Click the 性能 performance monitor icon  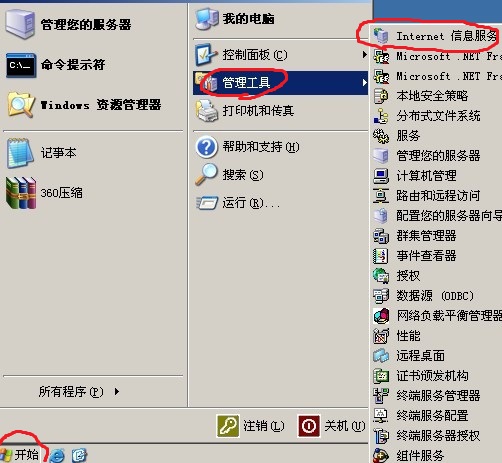click(x=381, y=336)
